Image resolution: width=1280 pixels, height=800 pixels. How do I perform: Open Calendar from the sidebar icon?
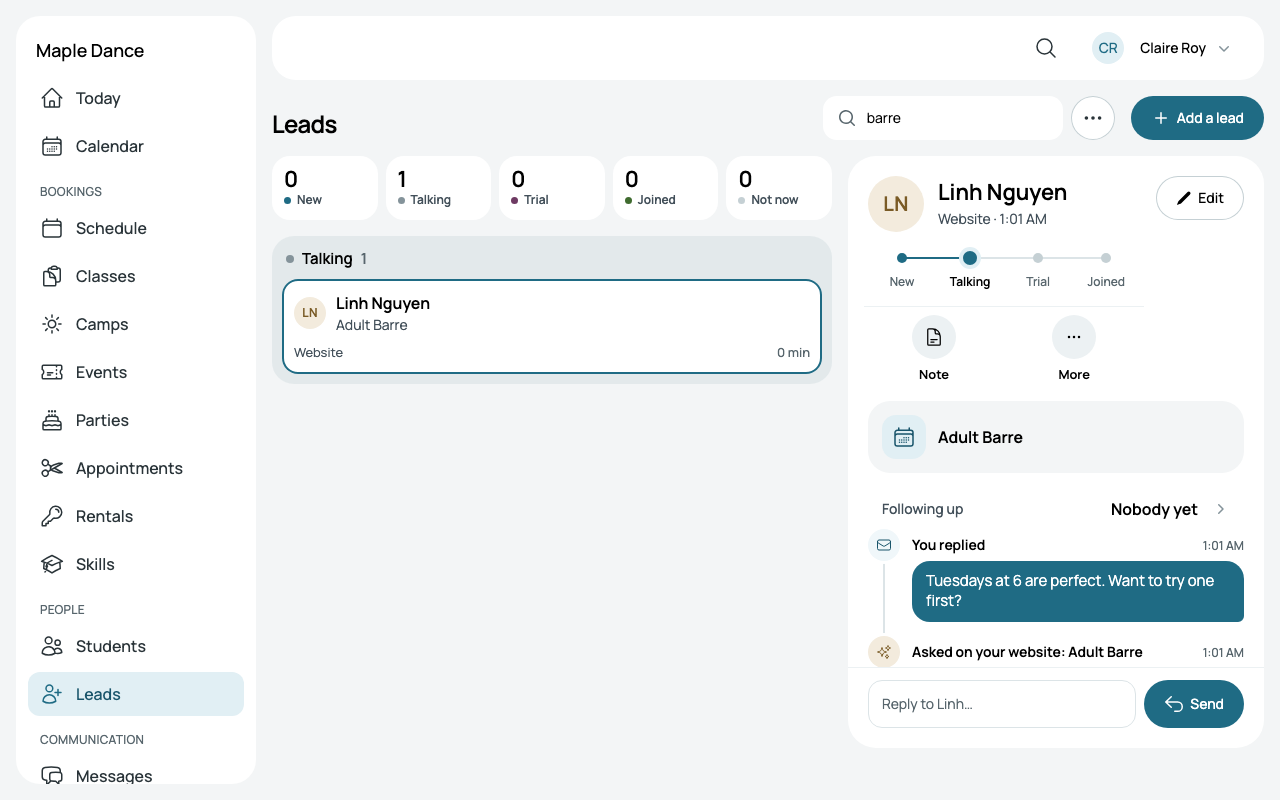coord(52,146)
